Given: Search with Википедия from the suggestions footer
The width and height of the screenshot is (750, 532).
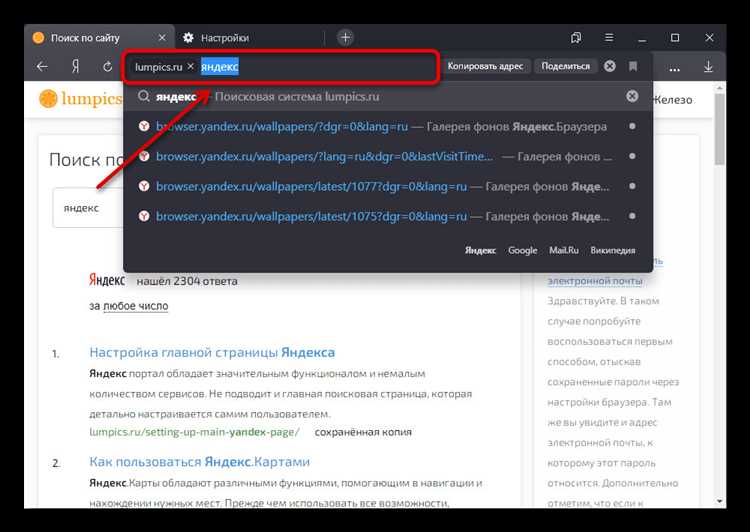Looking at the screenshot, I should pos(612,251).
